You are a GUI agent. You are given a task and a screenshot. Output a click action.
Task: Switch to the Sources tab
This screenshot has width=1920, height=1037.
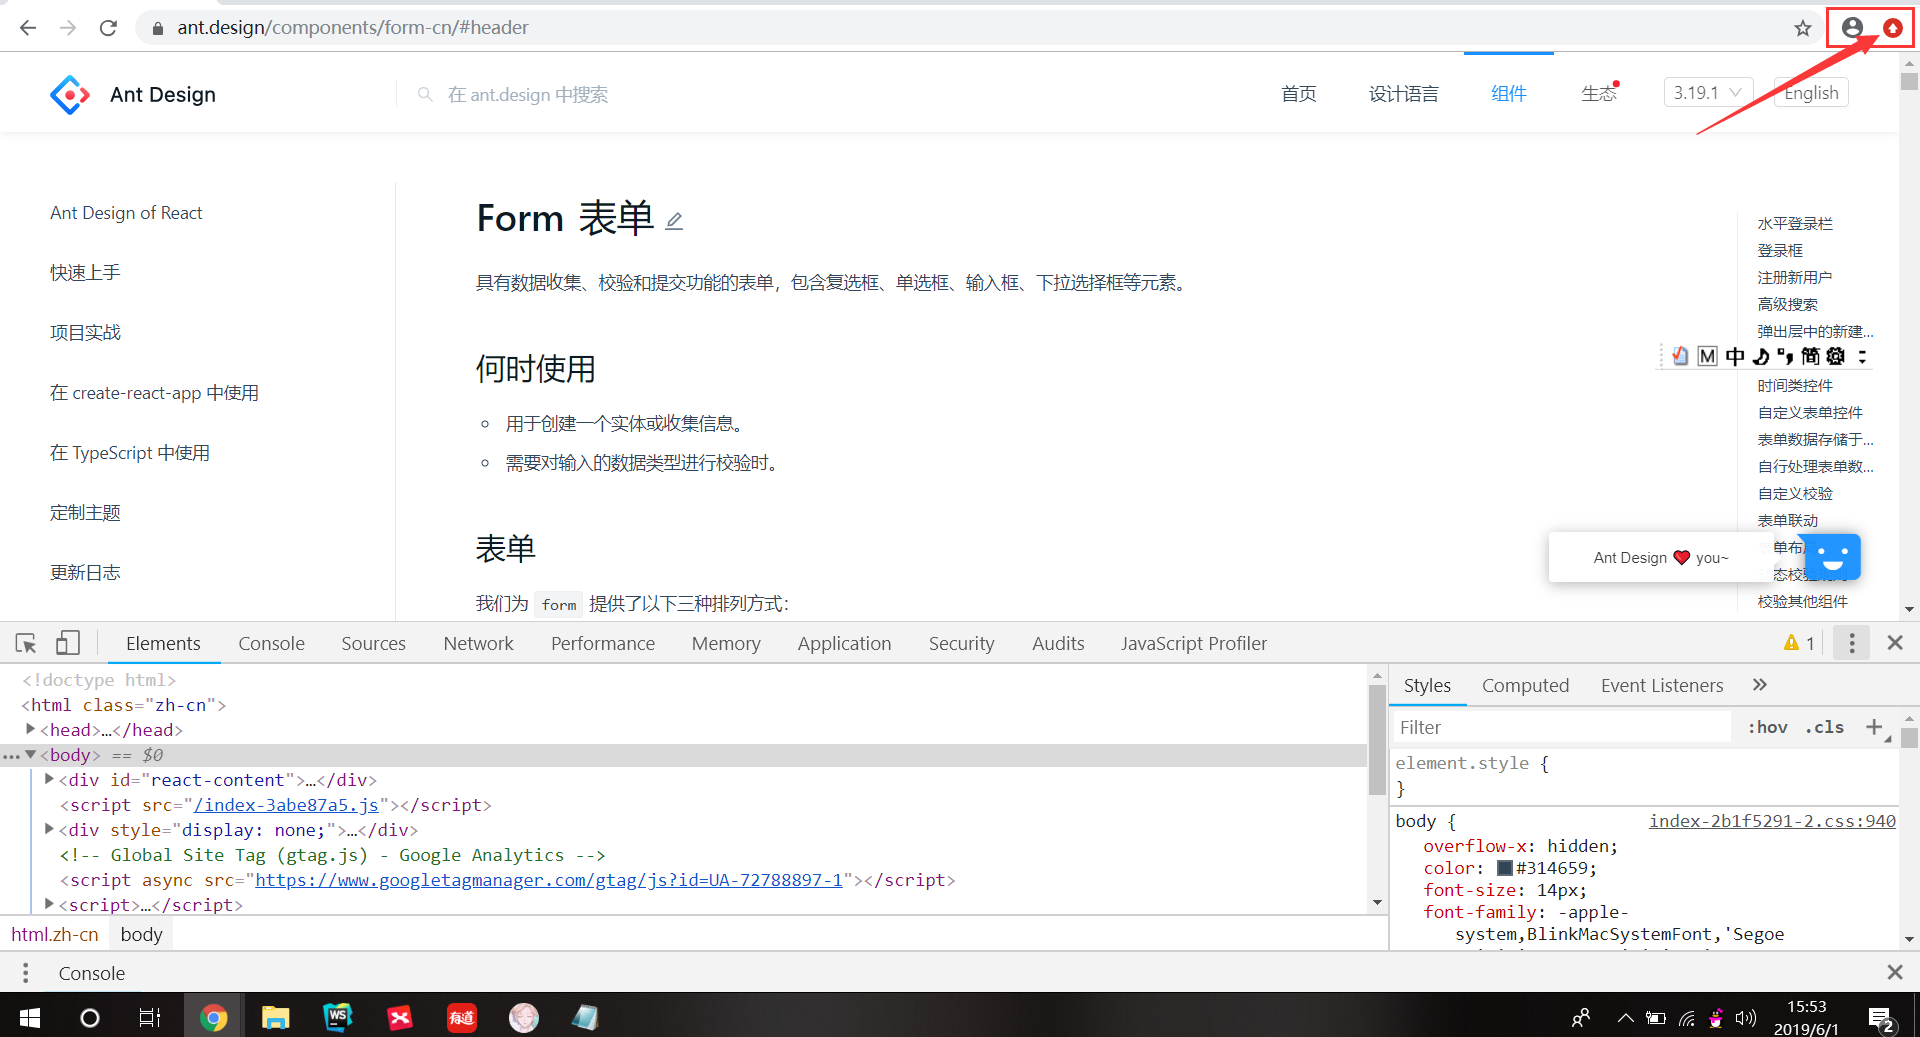(x=373, y=643)
